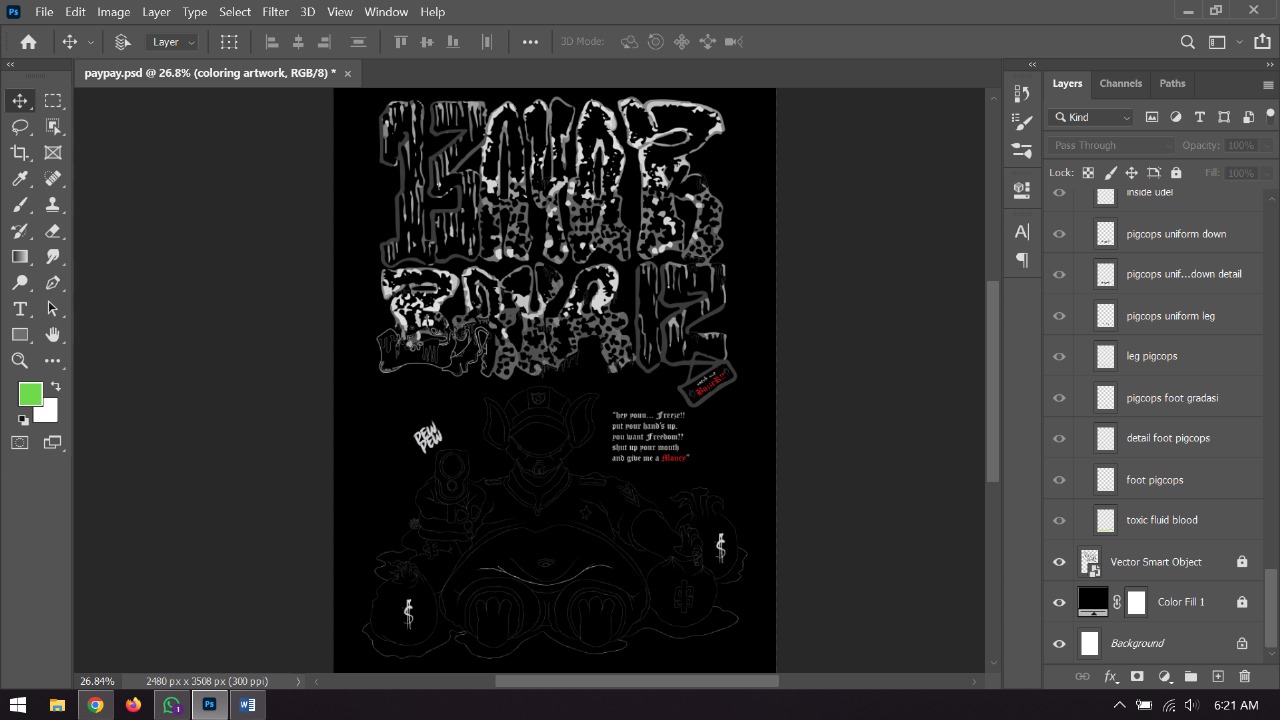
Task: Select the Eyedropper tool
Action: (20, 179)
